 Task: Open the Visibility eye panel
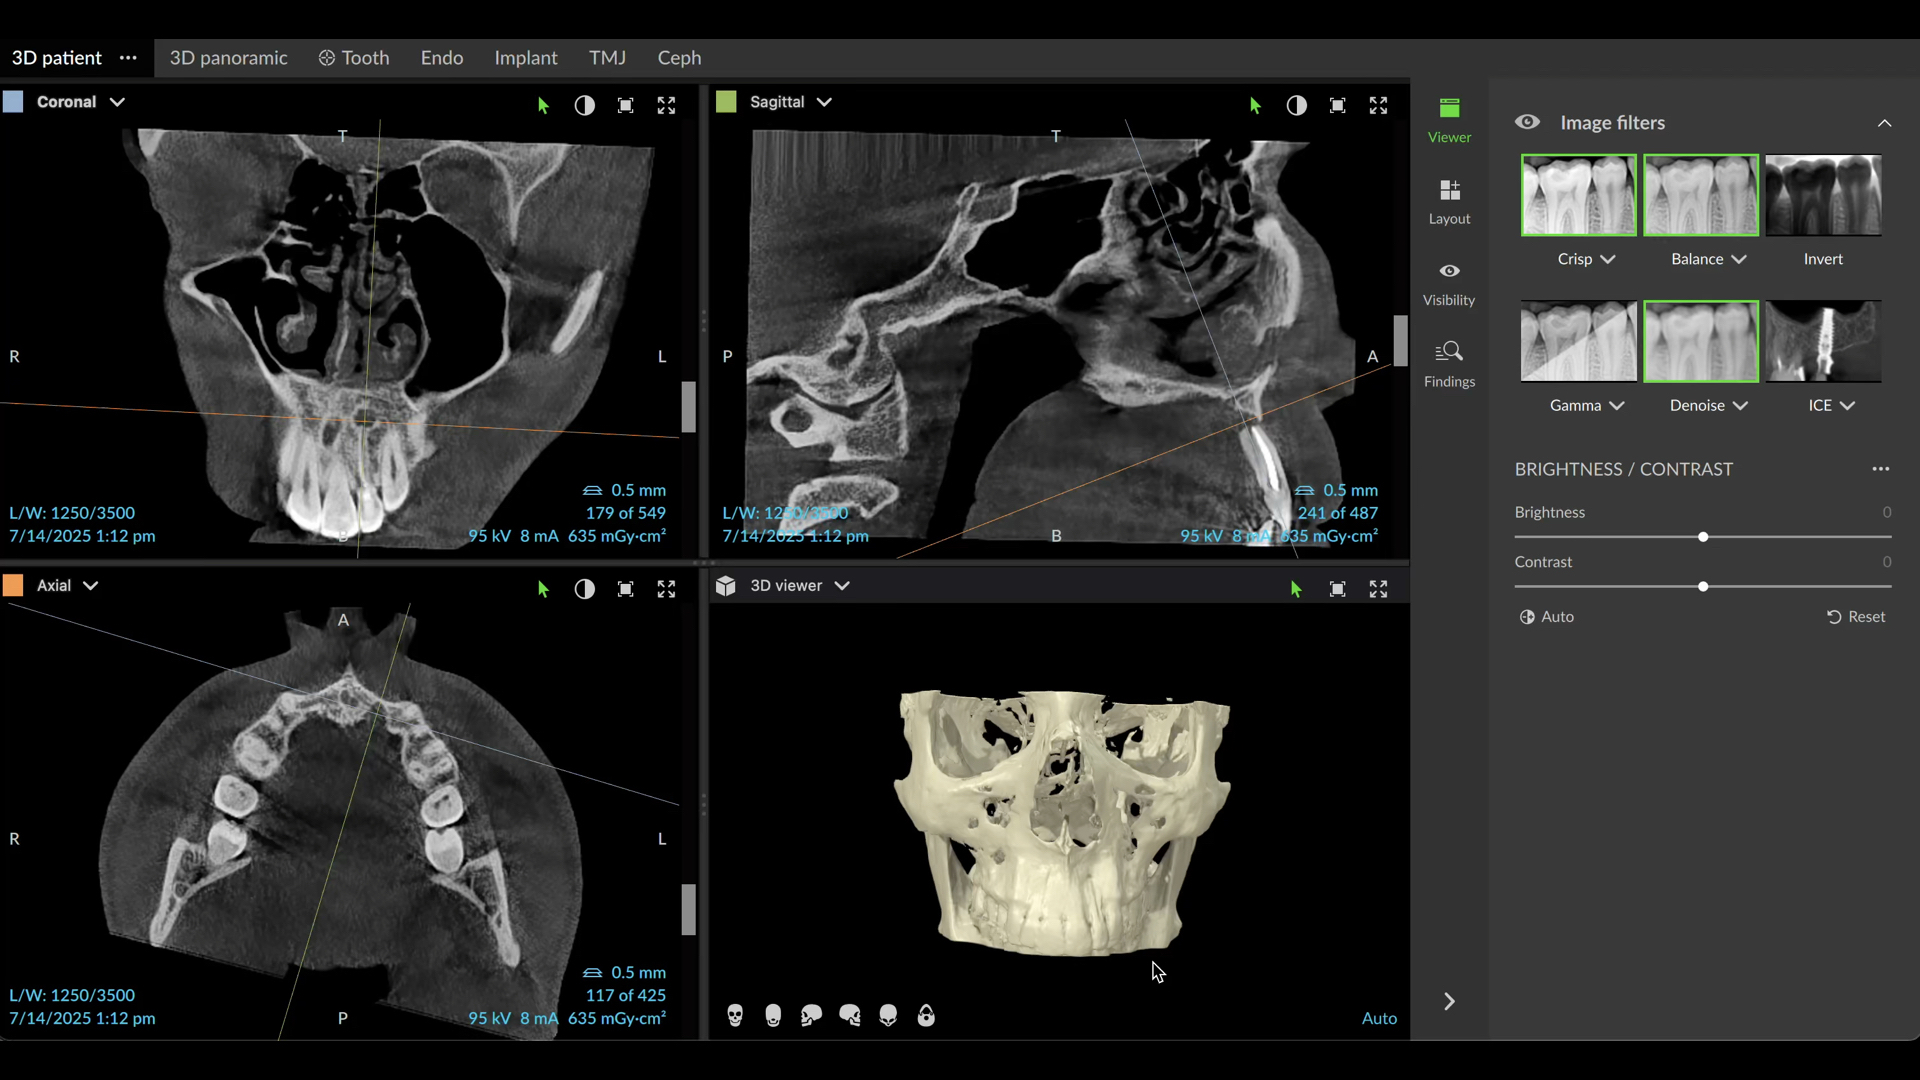(x=1449, y=282)
